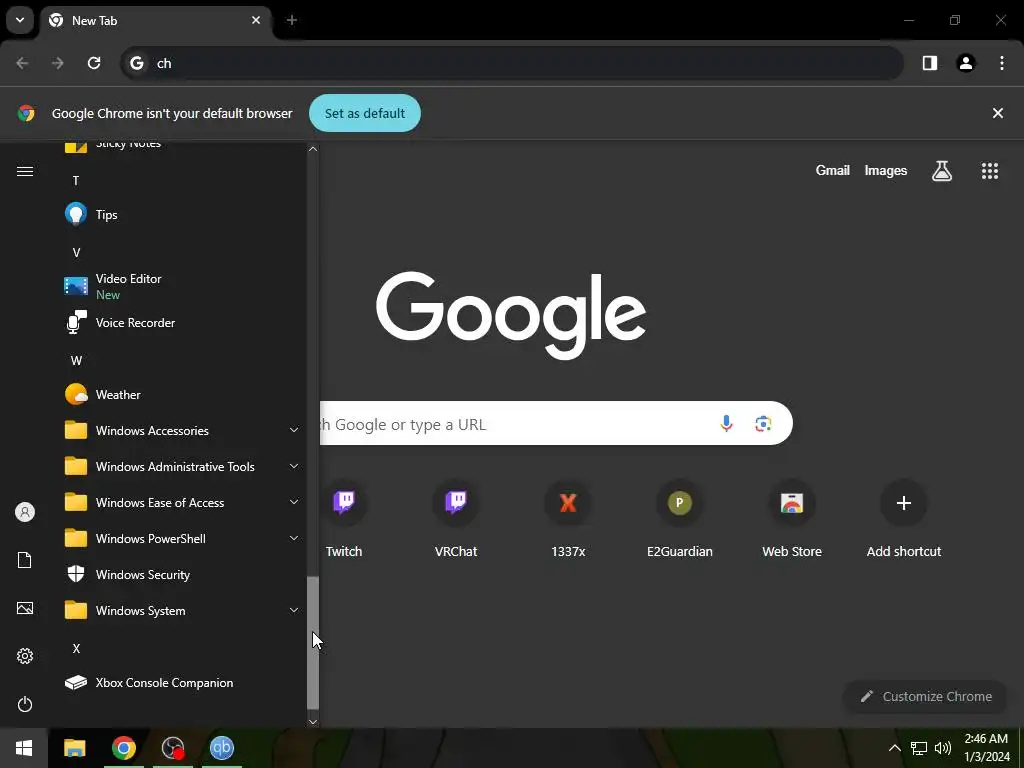Launch Video Editor from Start menu
Screen dimensions: 1024x768
[181, 286]
